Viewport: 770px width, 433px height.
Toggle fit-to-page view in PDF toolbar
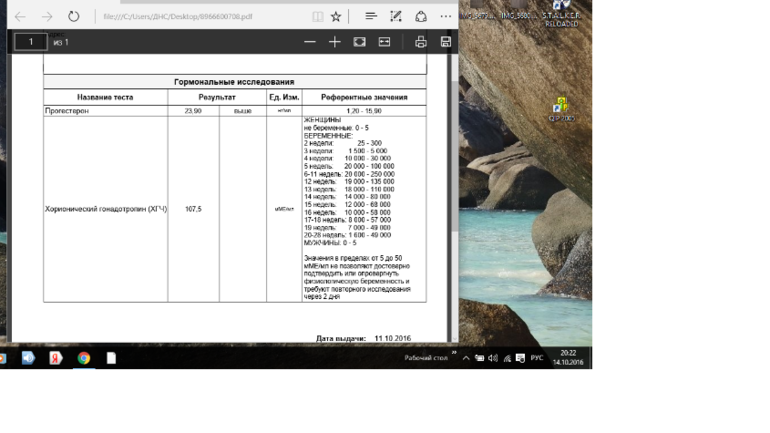tap(360, 42)
